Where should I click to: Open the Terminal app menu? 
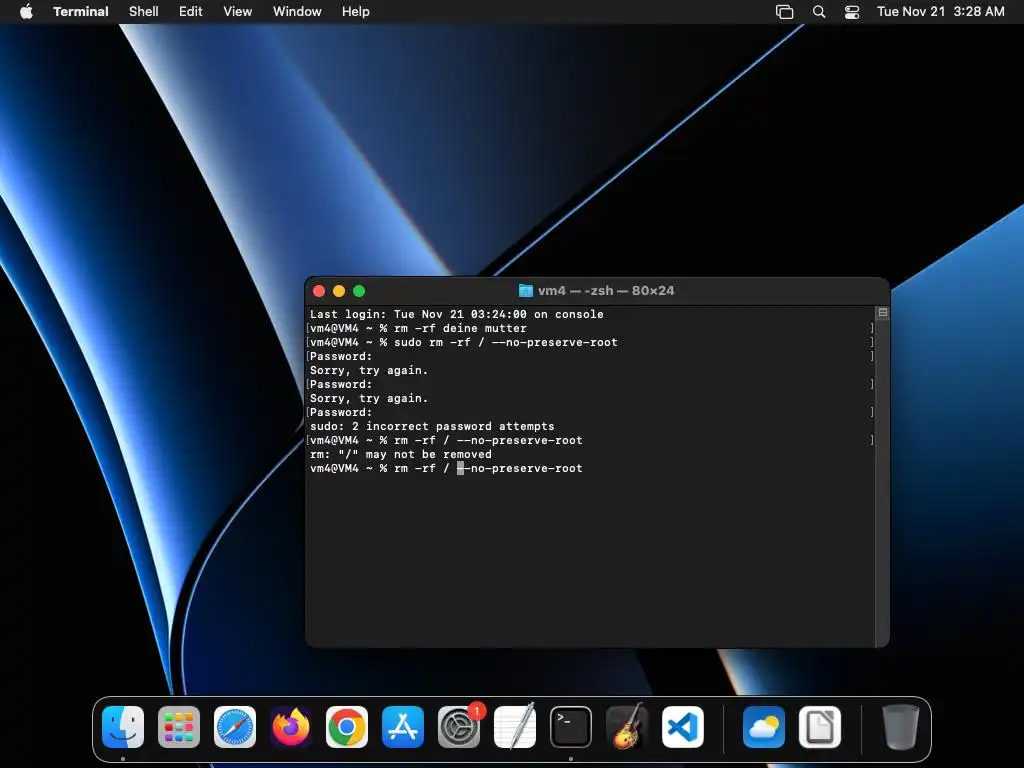tap(81, 11)
